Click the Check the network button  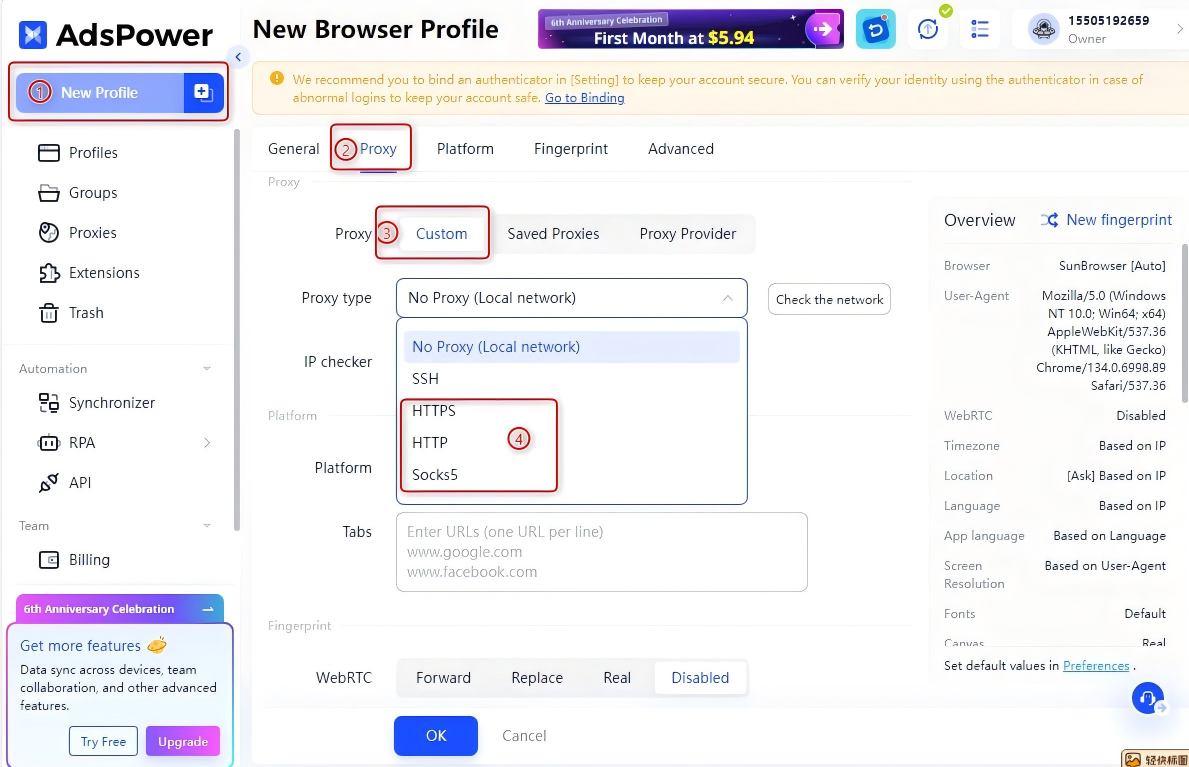[829, 299]
